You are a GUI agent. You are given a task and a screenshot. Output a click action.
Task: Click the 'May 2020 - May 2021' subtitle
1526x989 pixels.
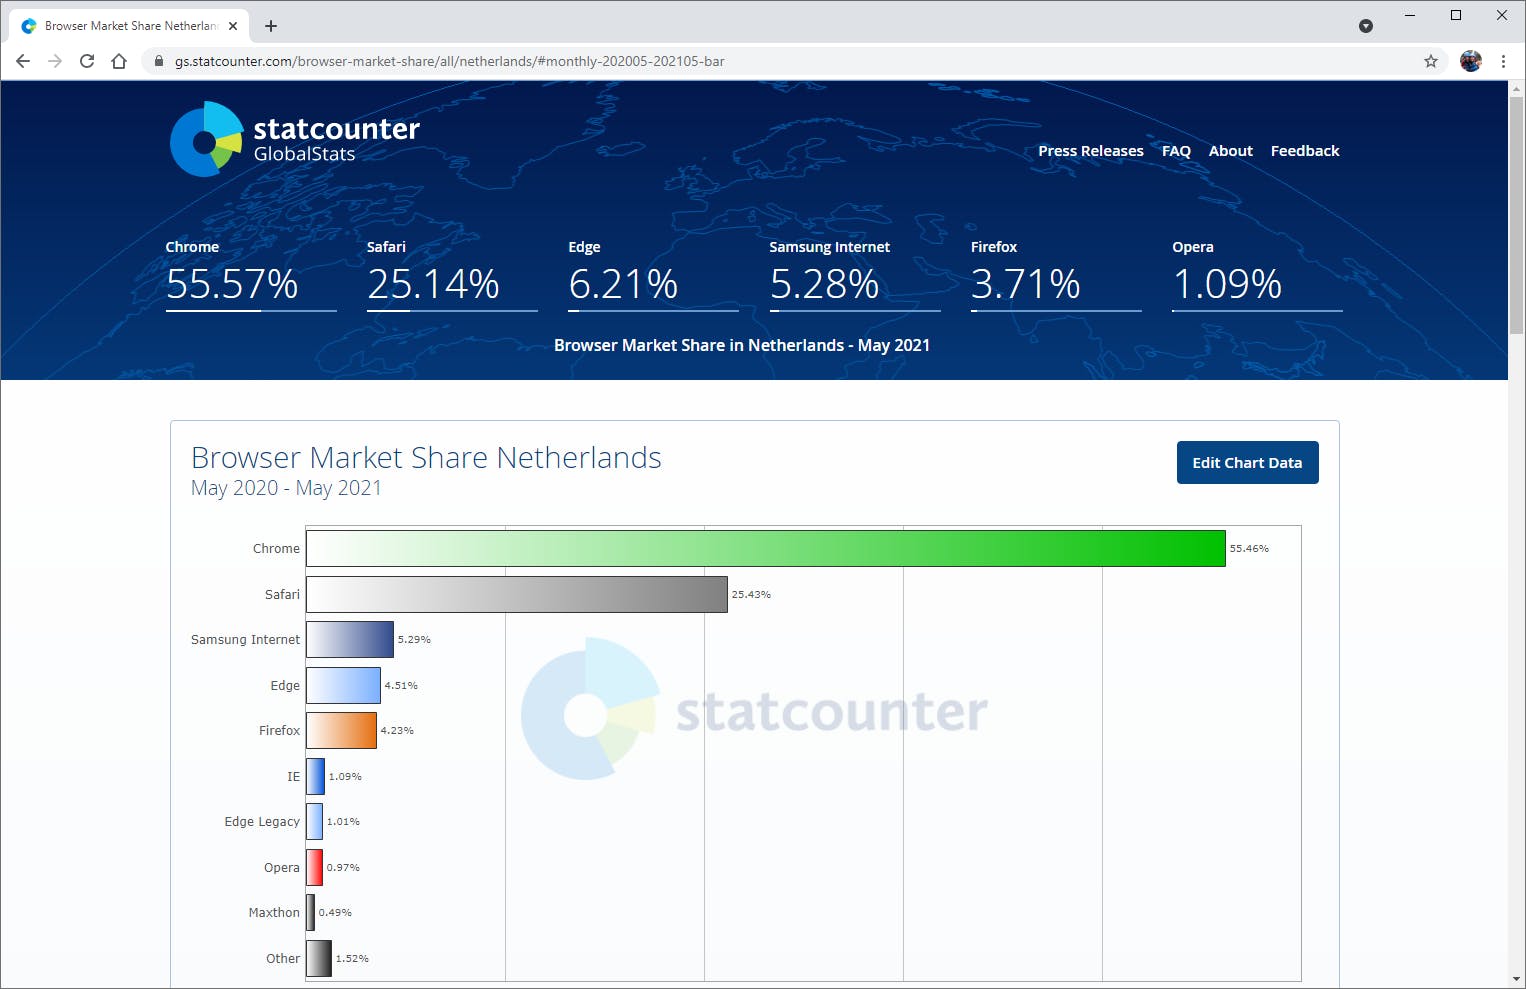tap(286, 488)
